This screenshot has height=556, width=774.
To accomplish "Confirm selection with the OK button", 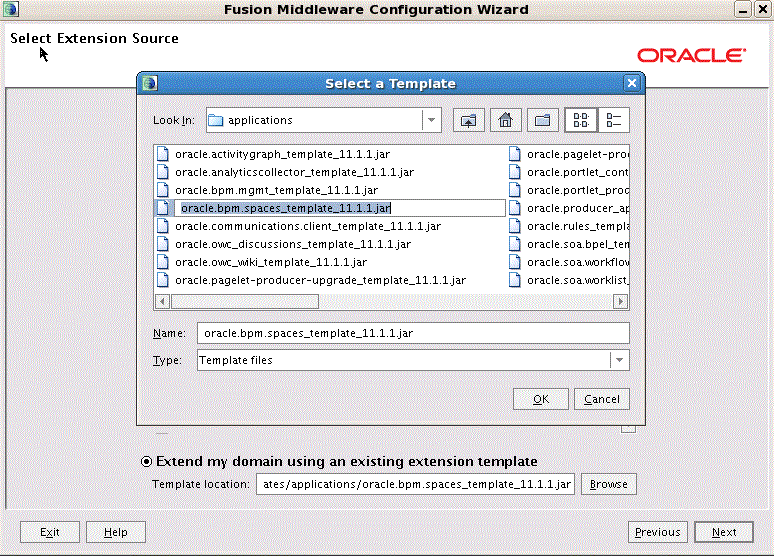I will pyautogui.click(x=541, y=399).
